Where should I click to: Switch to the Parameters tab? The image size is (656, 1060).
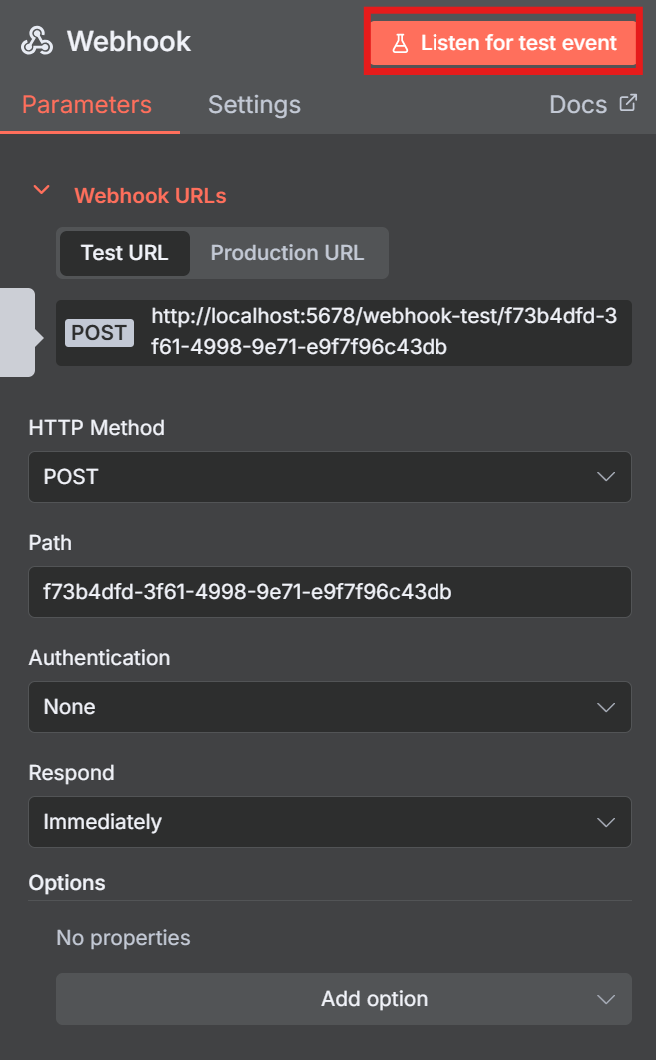pos(87,105)
